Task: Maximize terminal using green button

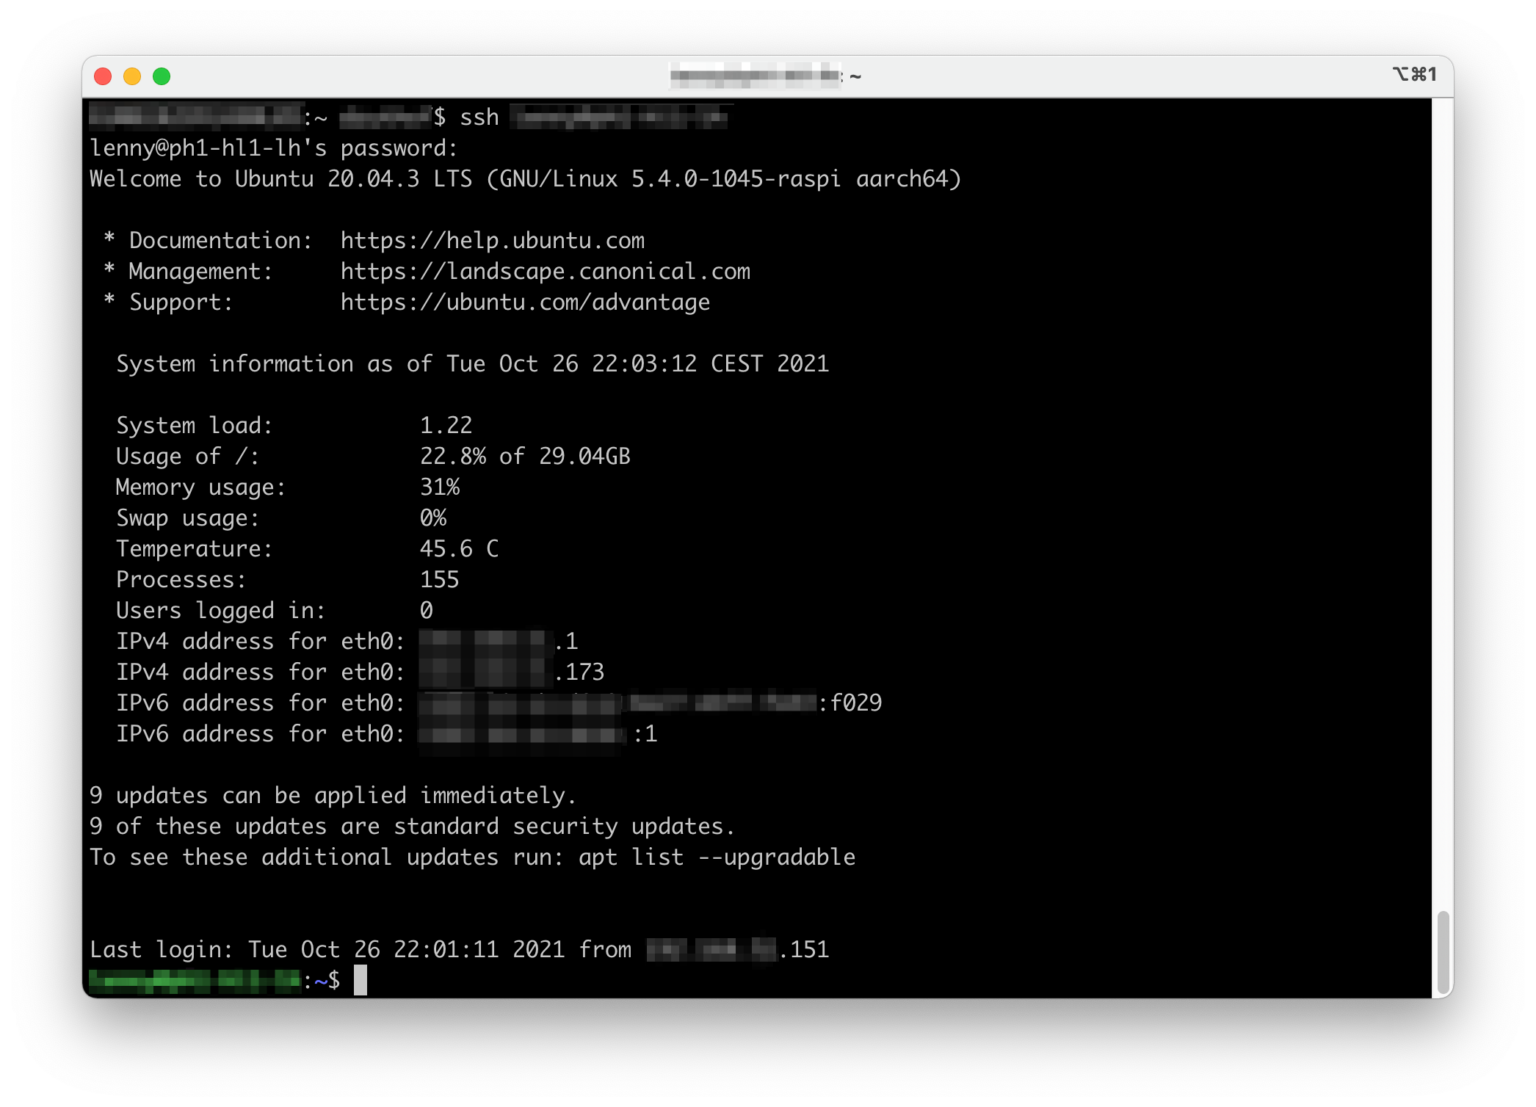Action: click(x=161, y=76)
